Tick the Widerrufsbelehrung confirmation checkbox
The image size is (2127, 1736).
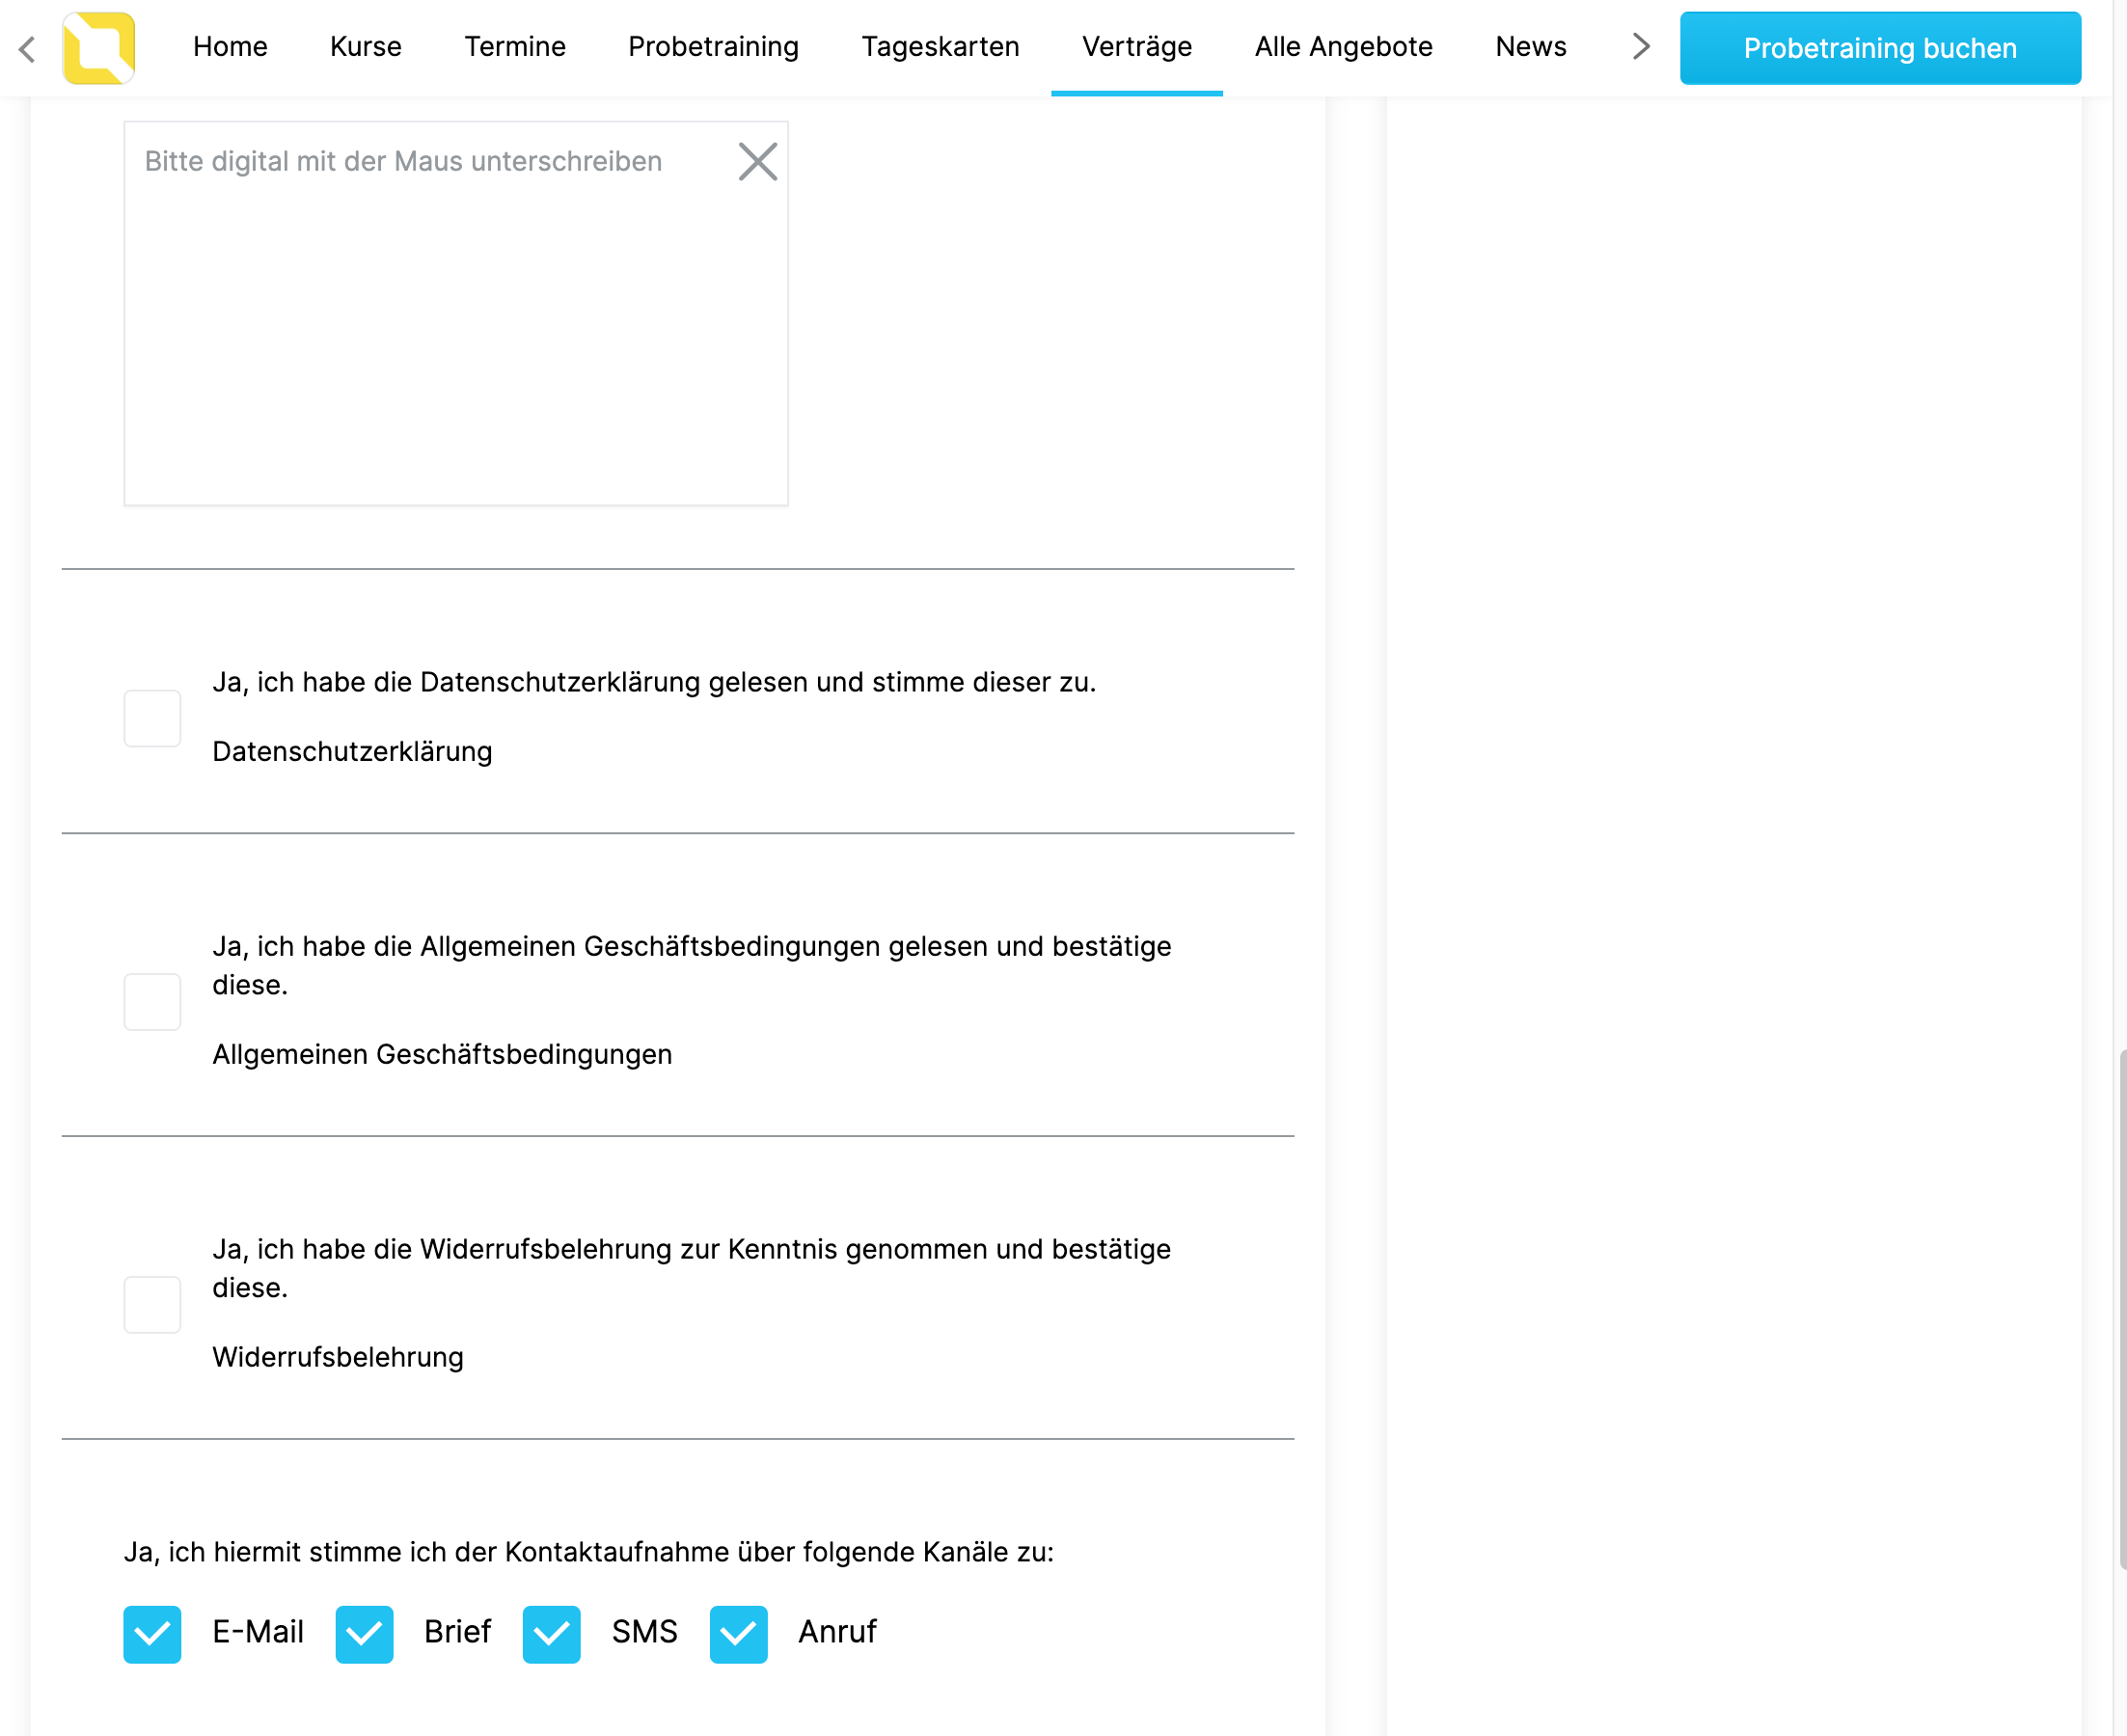(x=152, y=1304)
